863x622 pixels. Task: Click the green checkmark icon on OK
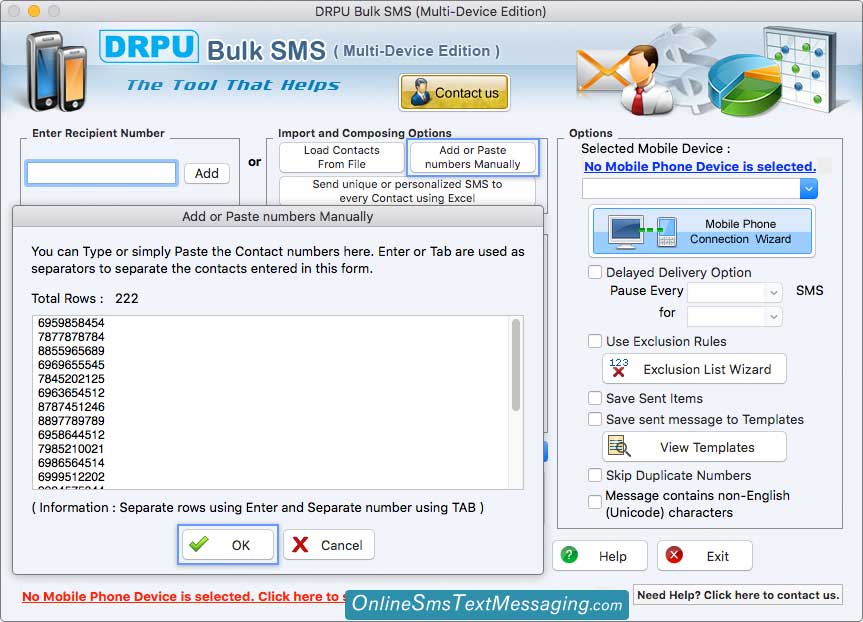tap(199, 544)
